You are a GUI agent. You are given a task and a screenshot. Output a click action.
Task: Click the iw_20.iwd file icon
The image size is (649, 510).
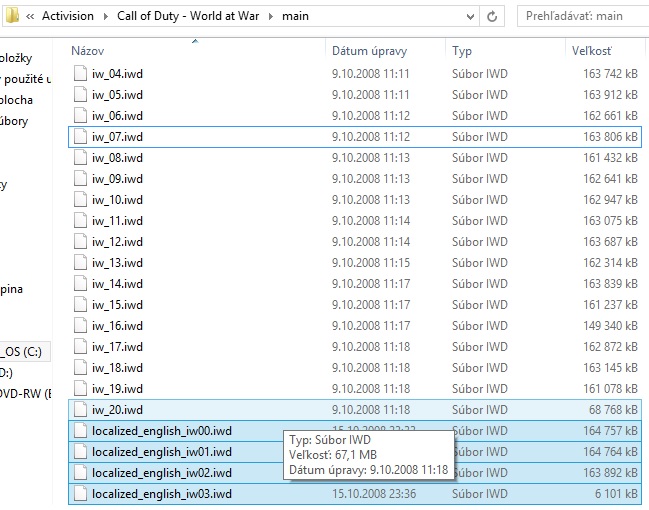(x=81, y=410)
